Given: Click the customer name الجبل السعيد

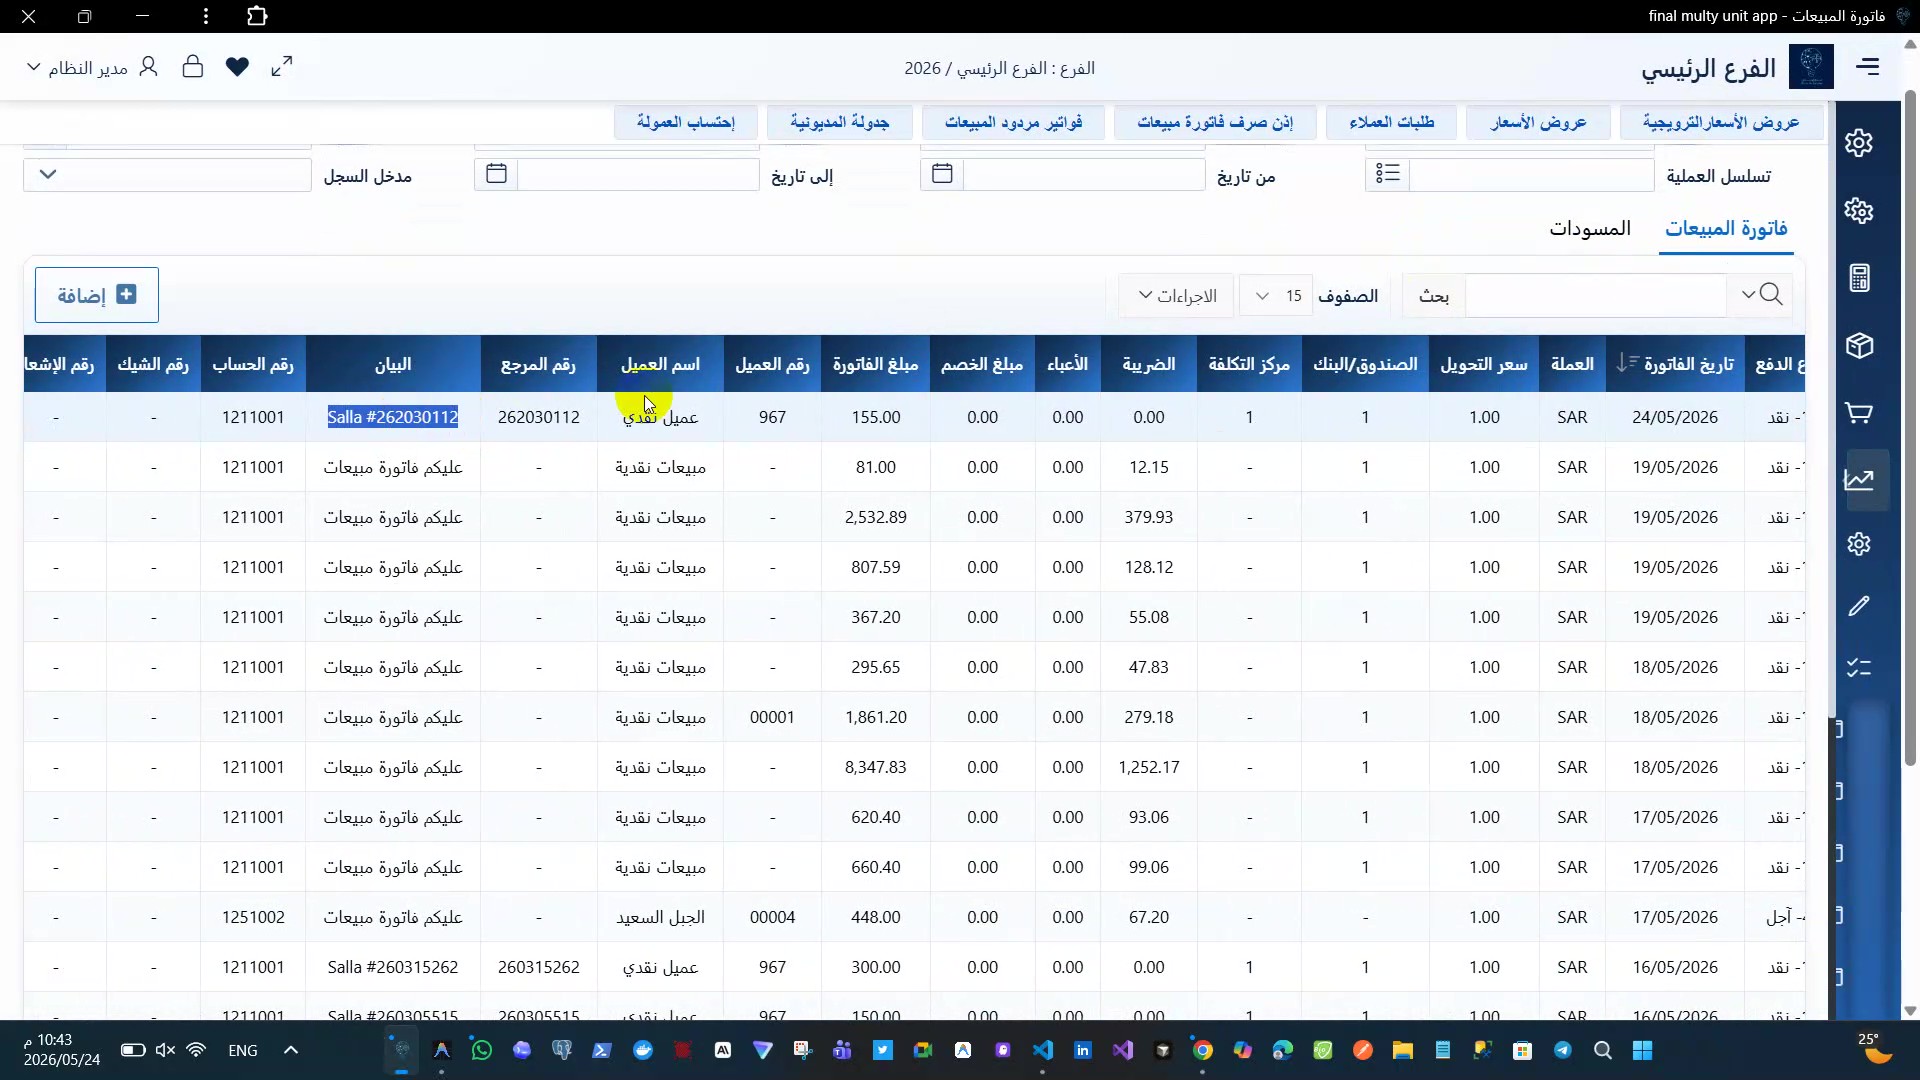Looking at the screenshot, I should 660,917.
